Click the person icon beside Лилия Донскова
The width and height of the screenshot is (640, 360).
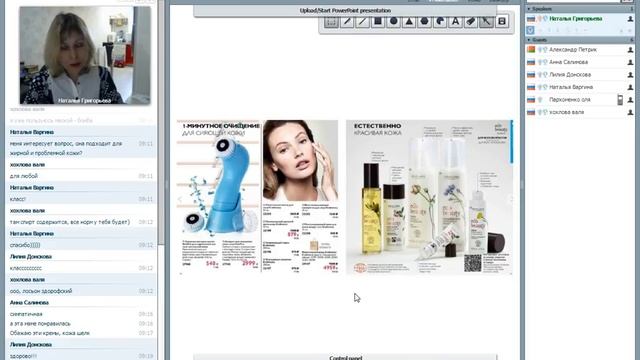630,75
